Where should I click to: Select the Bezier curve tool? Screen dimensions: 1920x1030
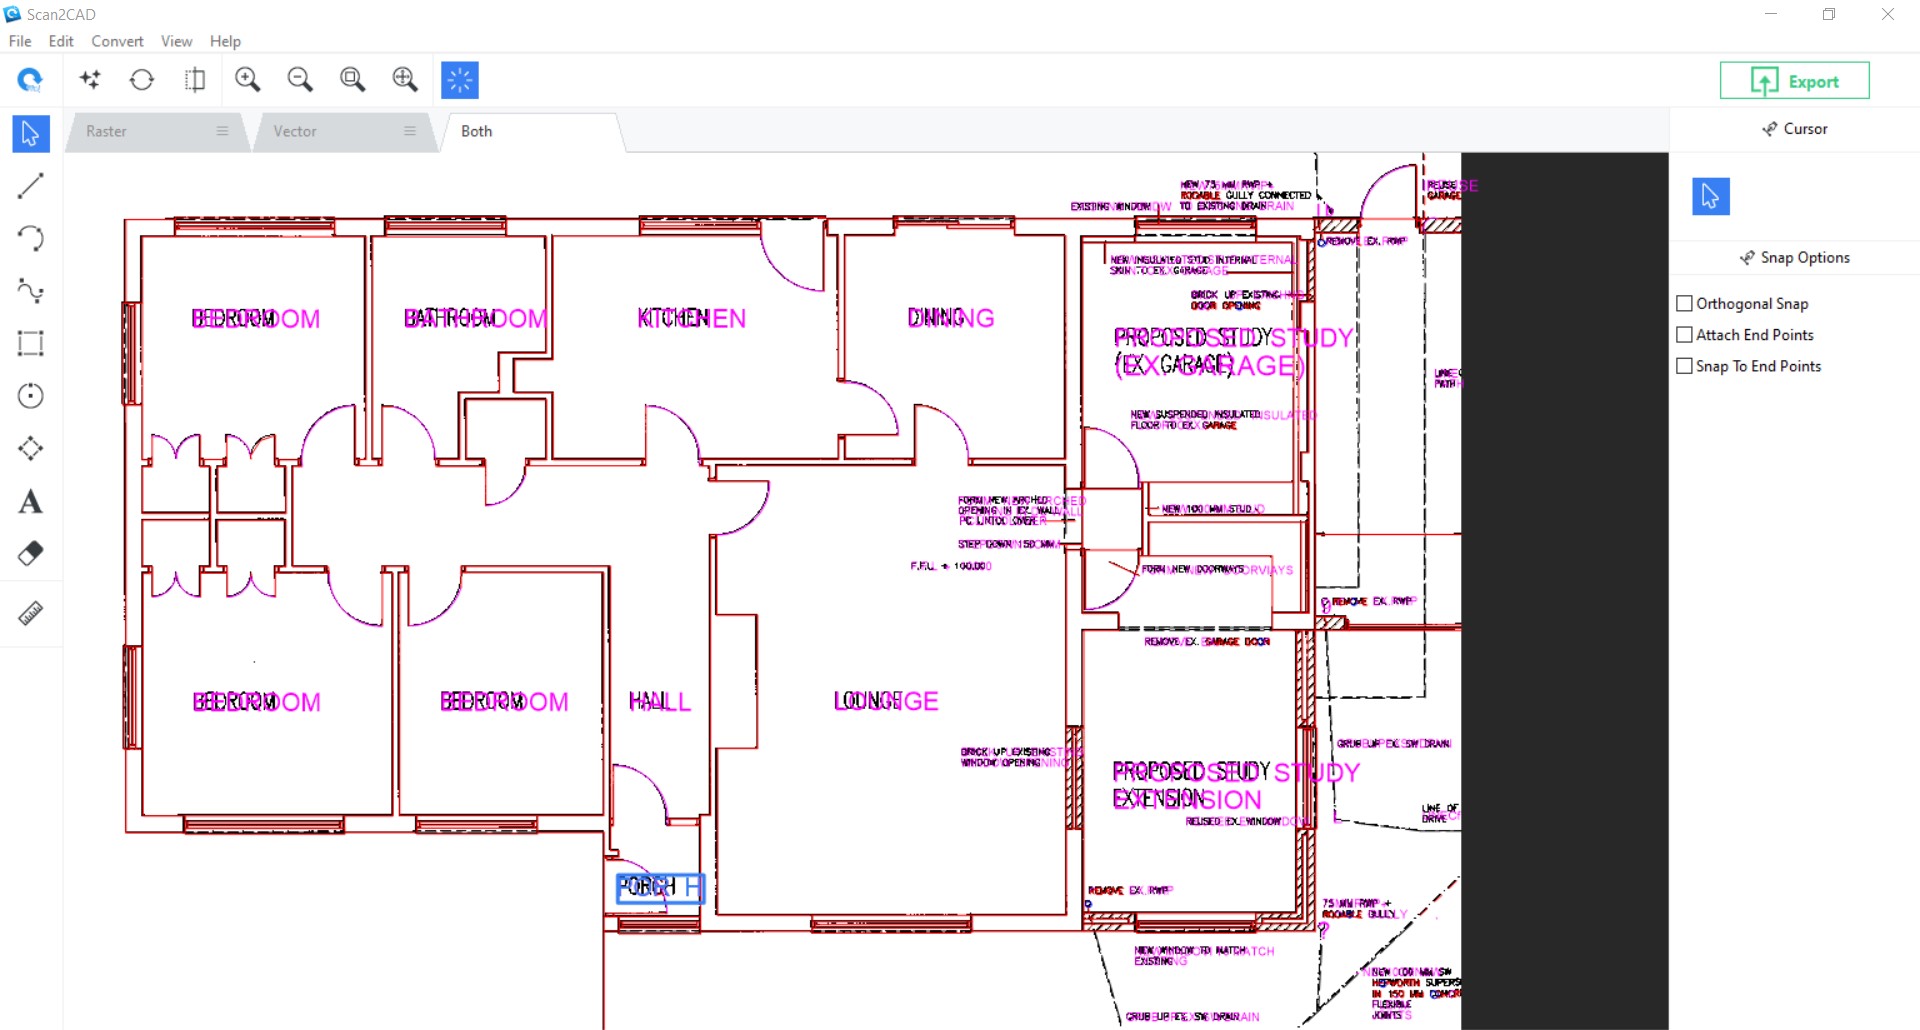(x=30, y=291)
